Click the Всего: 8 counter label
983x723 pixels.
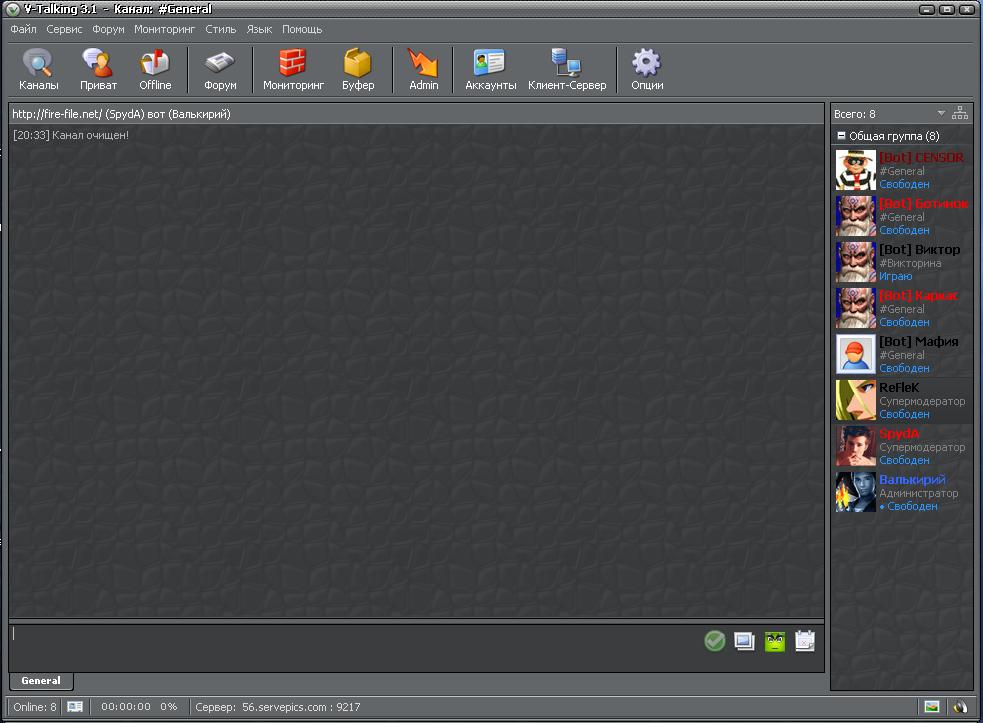point(854,114)
